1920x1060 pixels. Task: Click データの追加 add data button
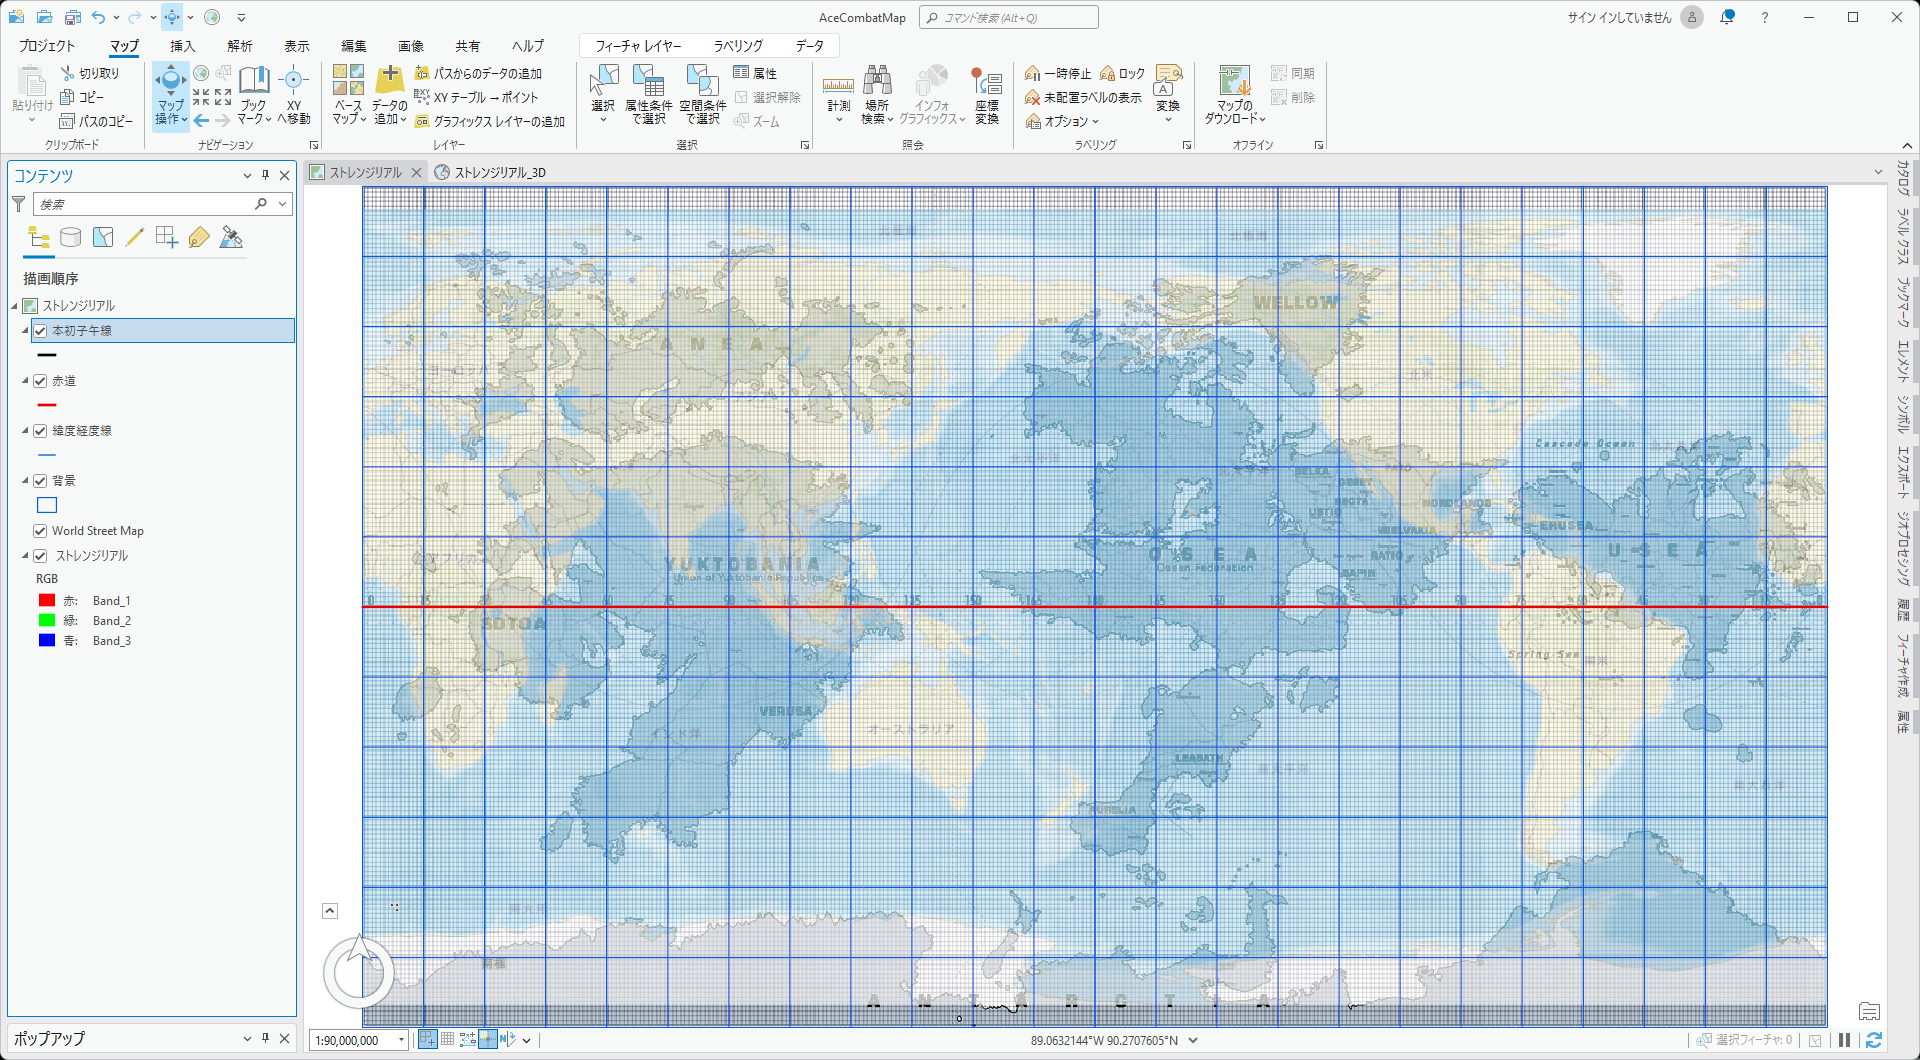click(x=389, y=96)
